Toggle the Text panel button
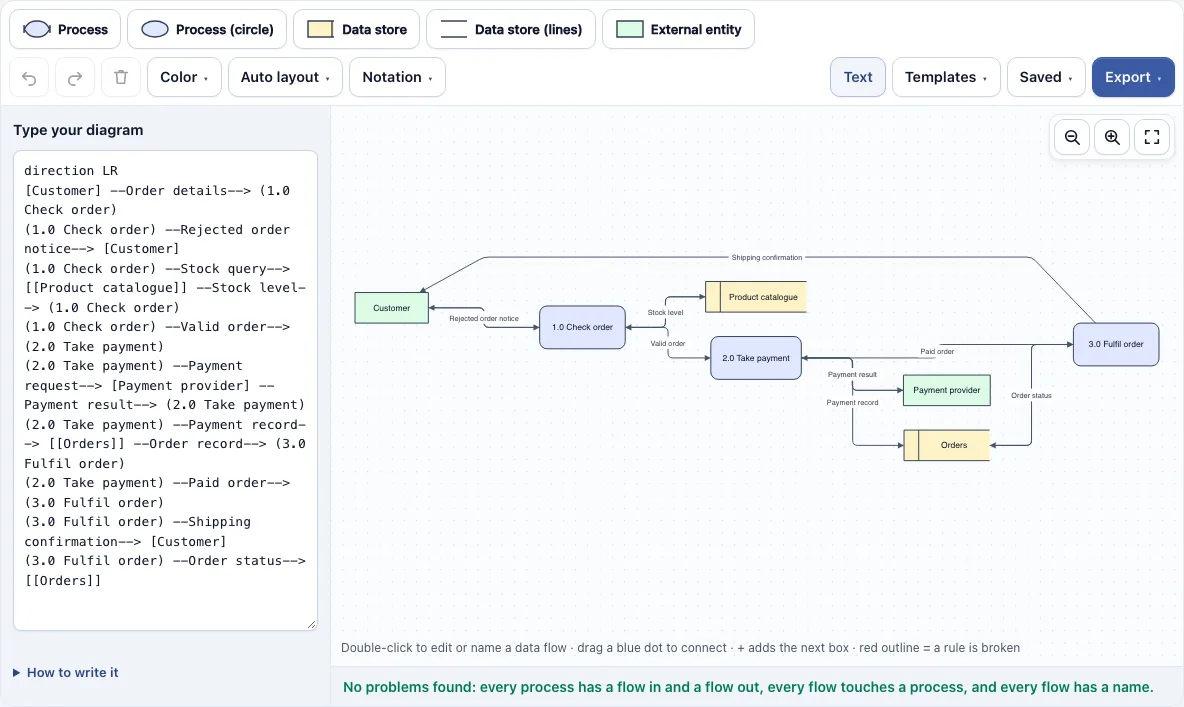The height and width of the screenshot is (707, 1184). pyautogui.click(x=858, y=77)
